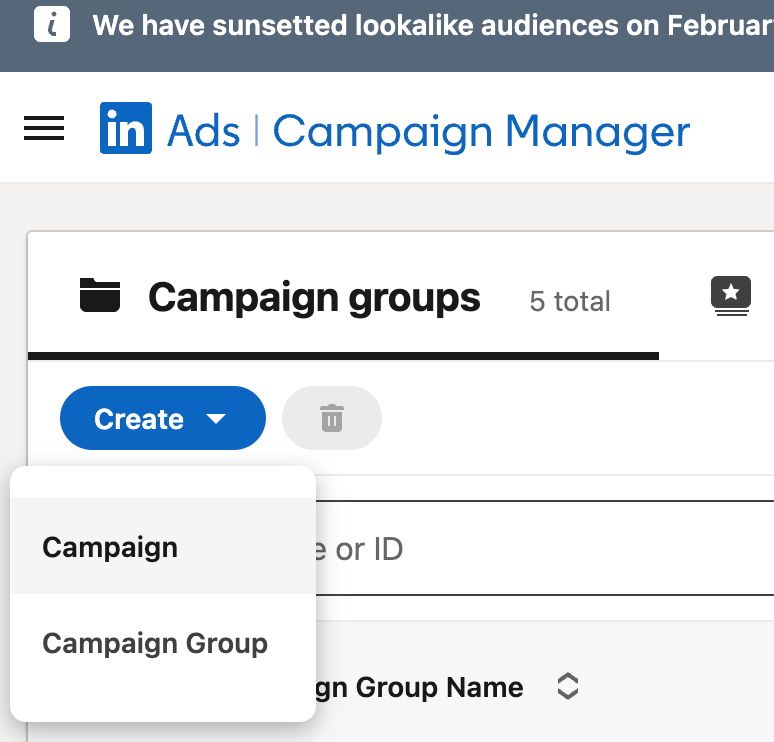Image resolution: width=774 pixels, height=742 pixels.
Task: Open the hamburger navigation menu
Action: point(44,129)
